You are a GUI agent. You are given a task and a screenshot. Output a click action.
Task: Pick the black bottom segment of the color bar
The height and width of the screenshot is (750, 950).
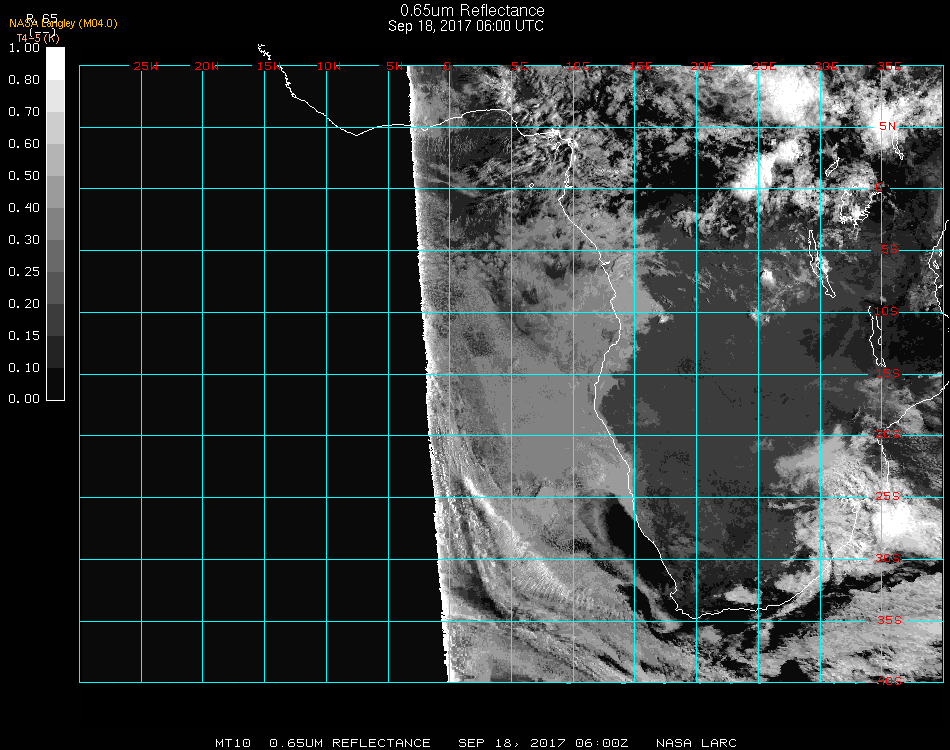click(x=55, y=383)
